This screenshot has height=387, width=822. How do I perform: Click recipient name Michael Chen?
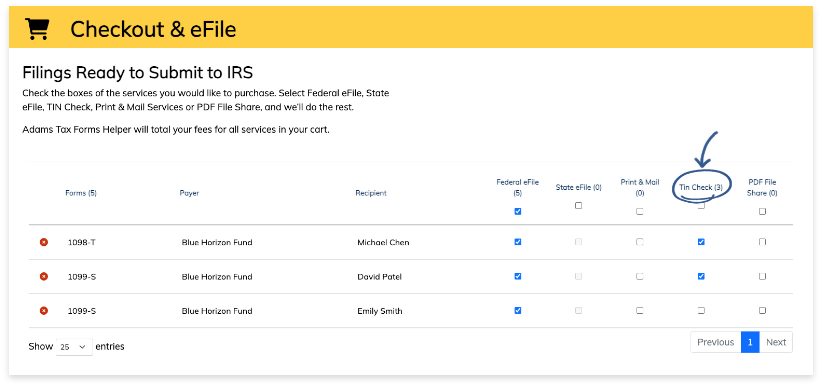(383, 242)
